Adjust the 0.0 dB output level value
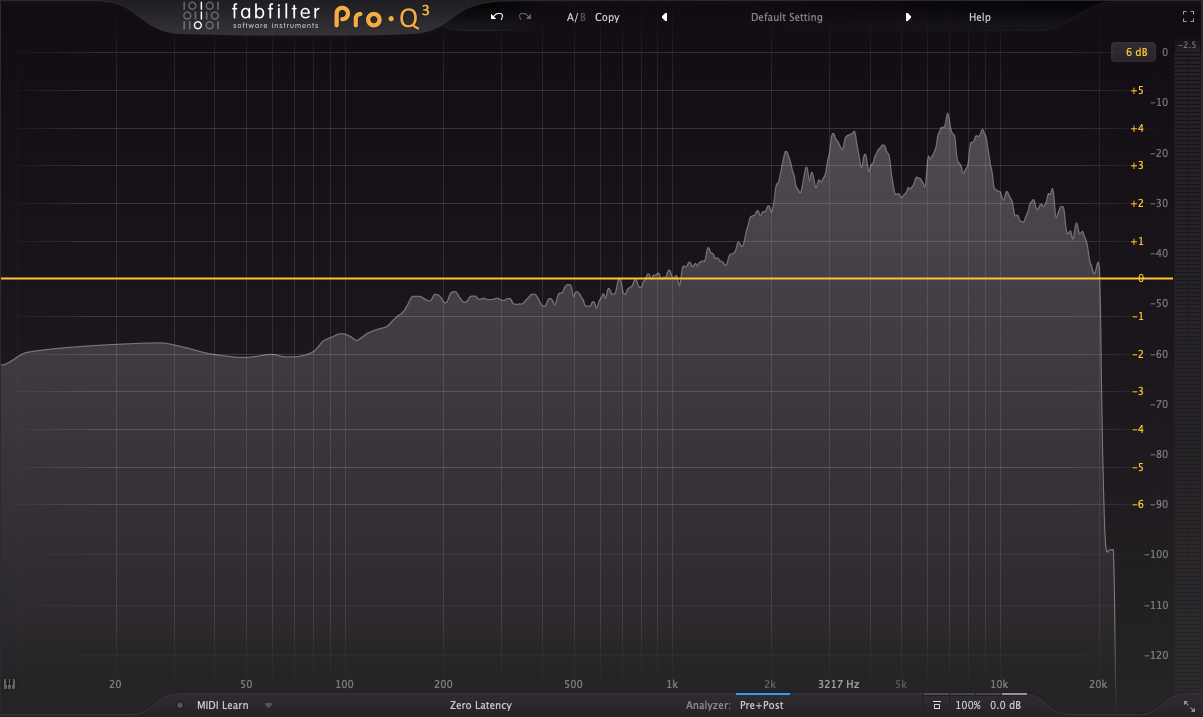 [1005, 705]
